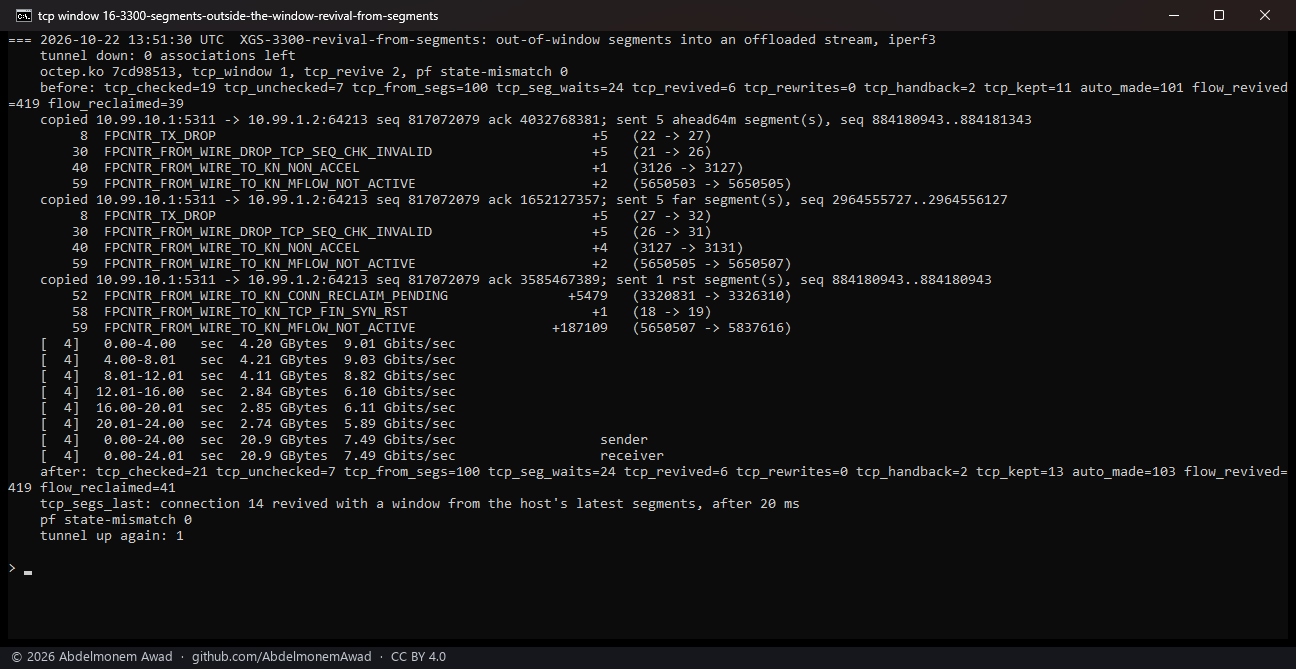This screenshot has height=669, width=1296.
Task: Select iperf3 interval 12.01-16.00 row
Action: click(x=248, y=392)
